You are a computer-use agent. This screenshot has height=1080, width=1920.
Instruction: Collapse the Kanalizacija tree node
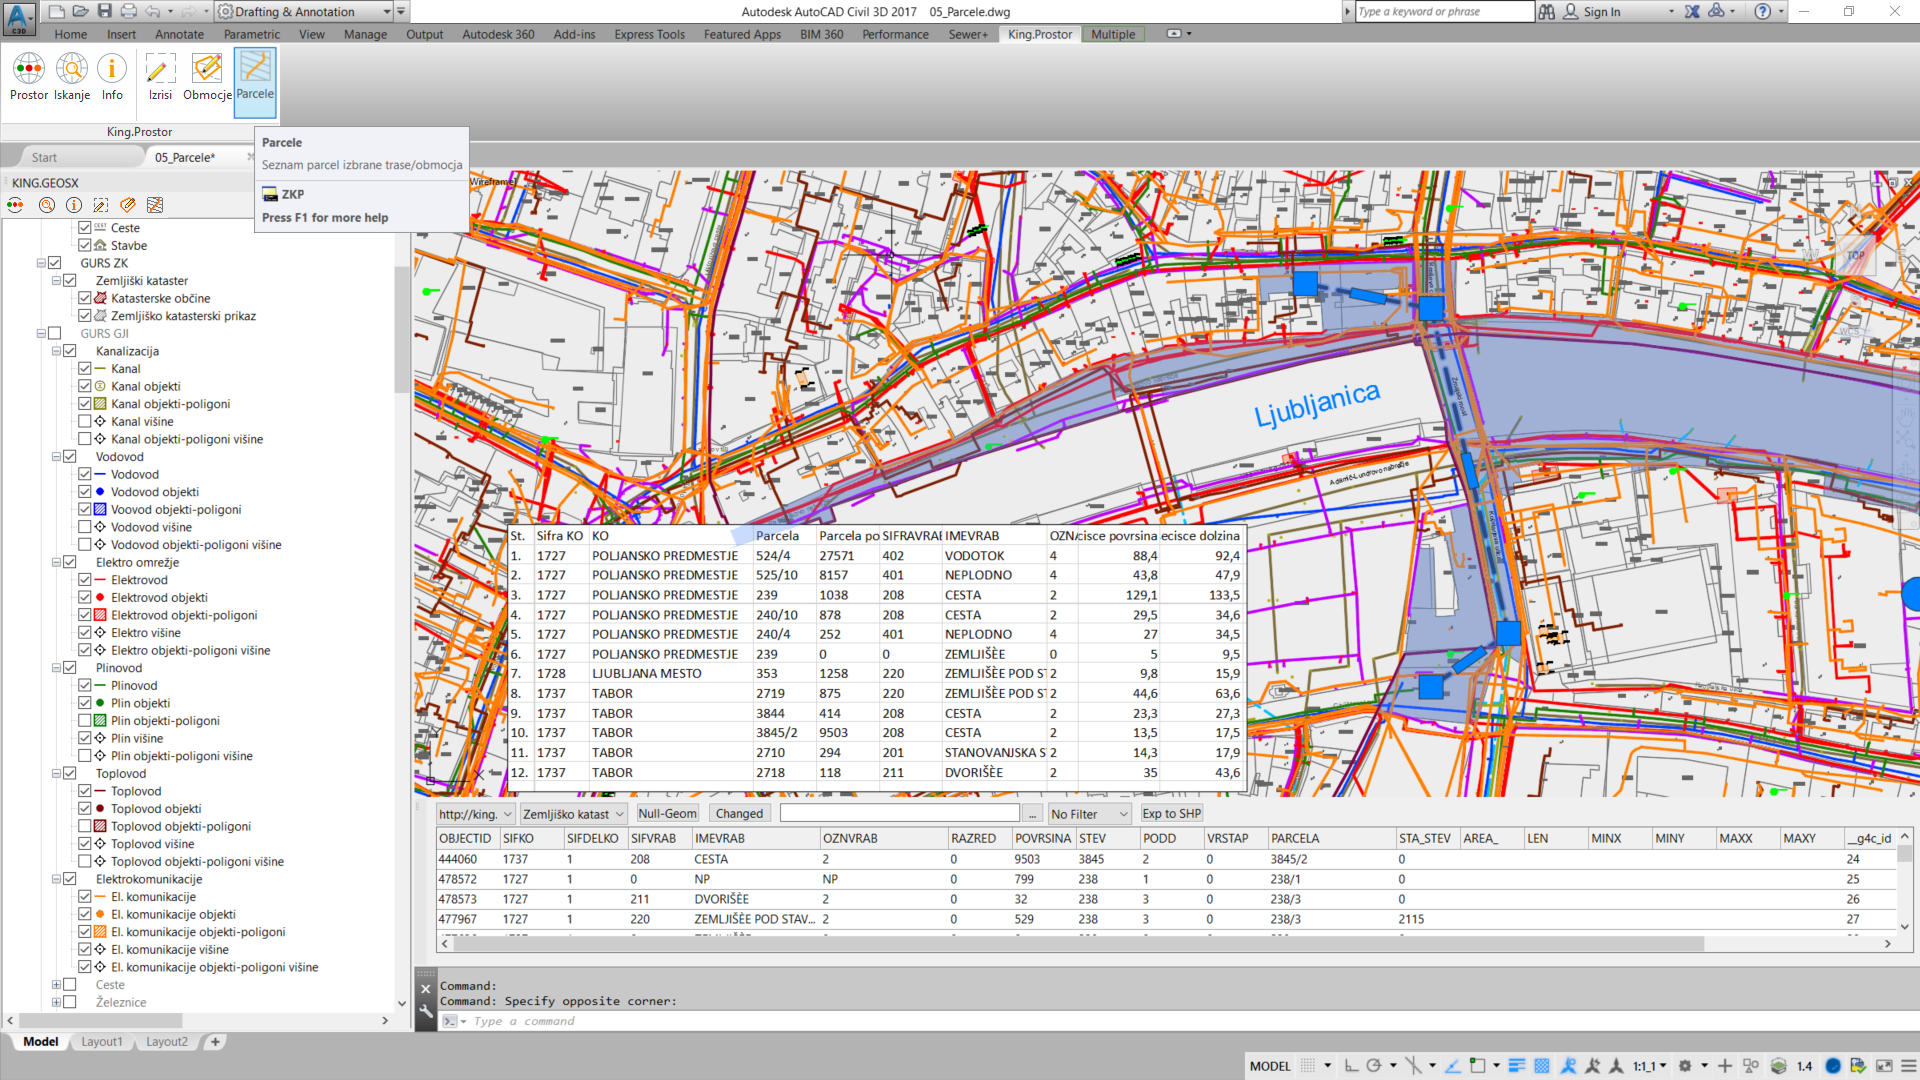56,351
